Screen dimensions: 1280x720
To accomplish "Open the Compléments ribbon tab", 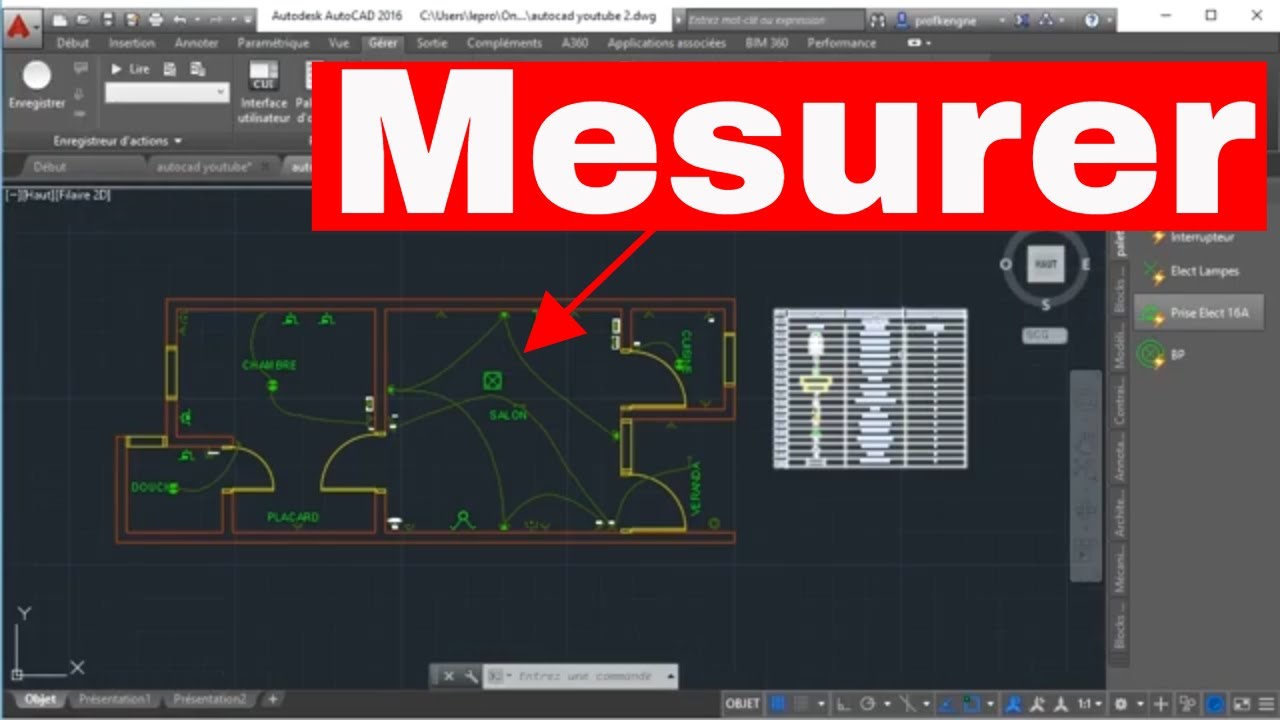I will click(504, 43).
